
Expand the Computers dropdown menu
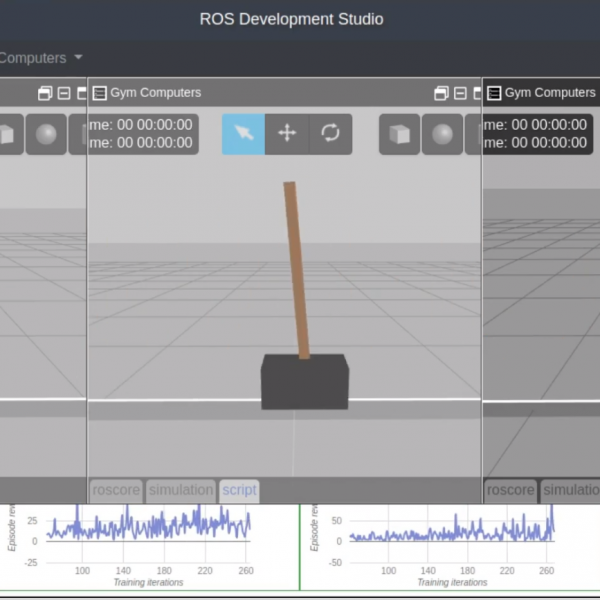pyautogui.click(x=40, y=58)
